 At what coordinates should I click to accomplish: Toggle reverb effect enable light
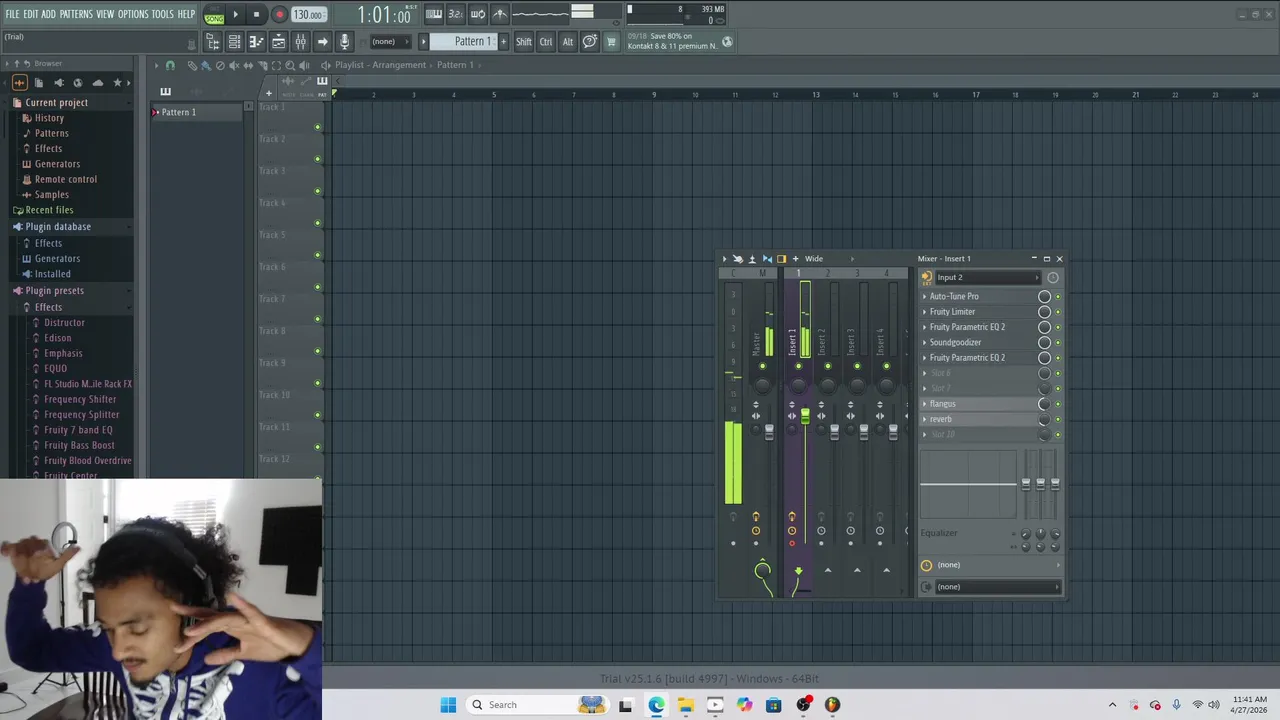pyautogui.click(x=1057, y=420)
